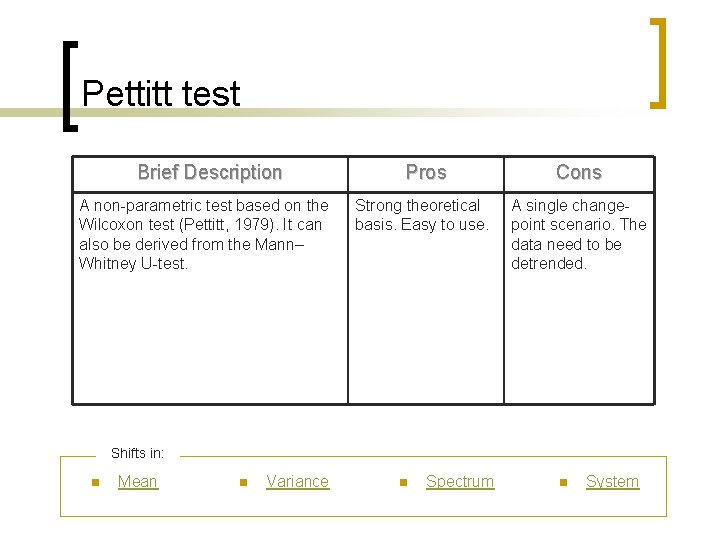Click the Pros column header
The image size is (720, 540).
[x=426, y=172]
